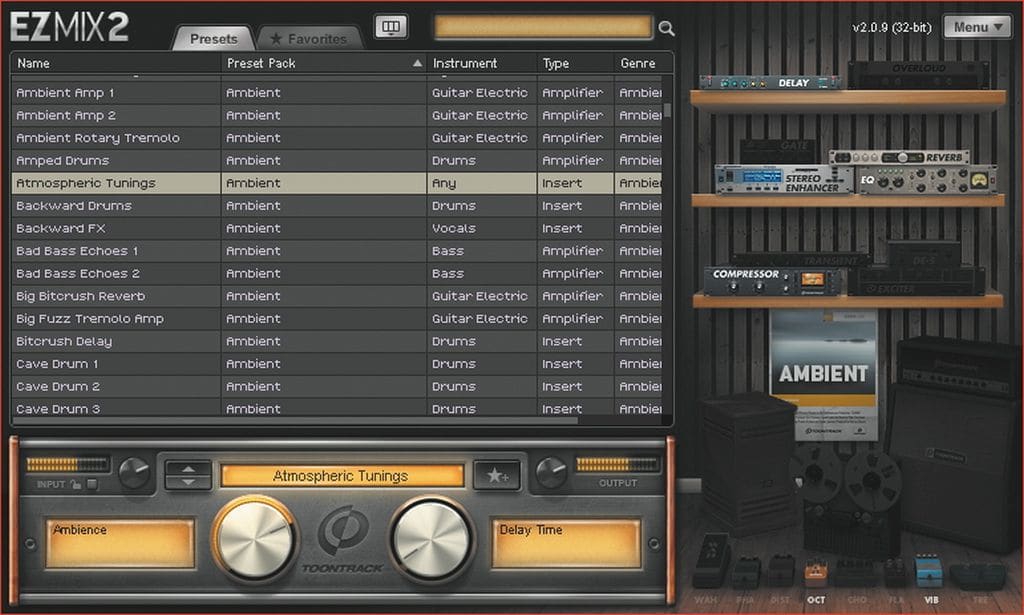The image size is (1024, 615).
Task: Select the Delay rack unit
Action: 771,83
